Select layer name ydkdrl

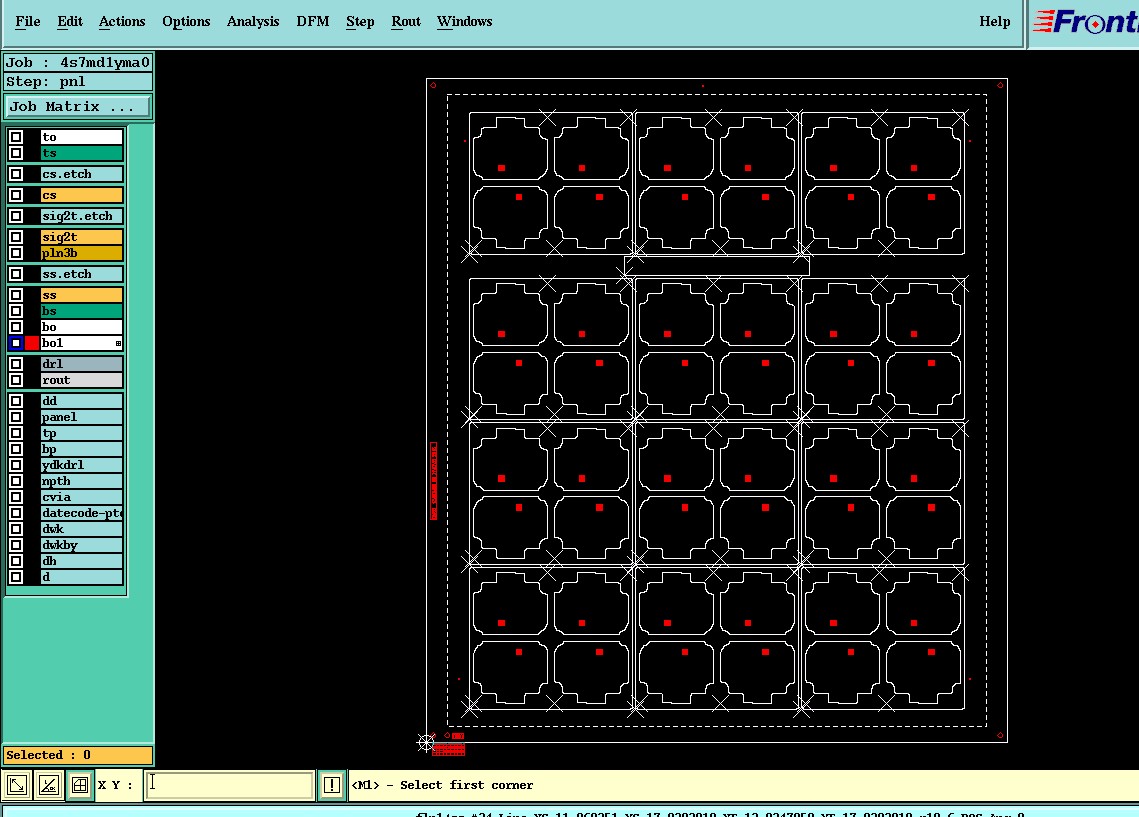click(81, 465)
